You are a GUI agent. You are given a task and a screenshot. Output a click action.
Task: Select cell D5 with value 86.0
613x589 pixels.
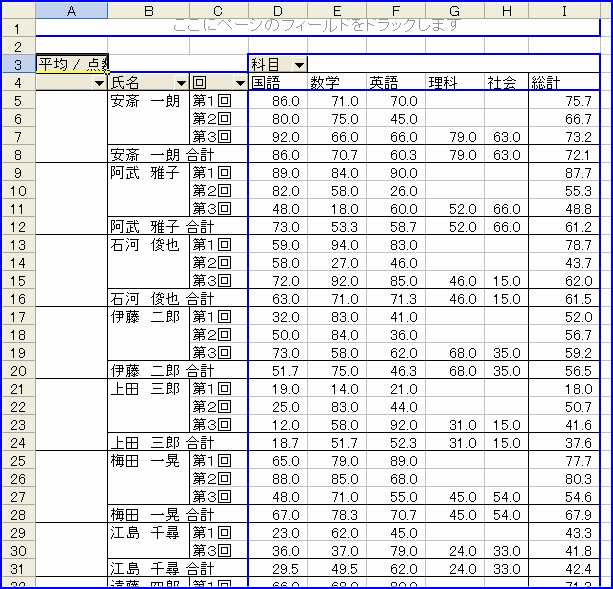click(x=278, y=100)
